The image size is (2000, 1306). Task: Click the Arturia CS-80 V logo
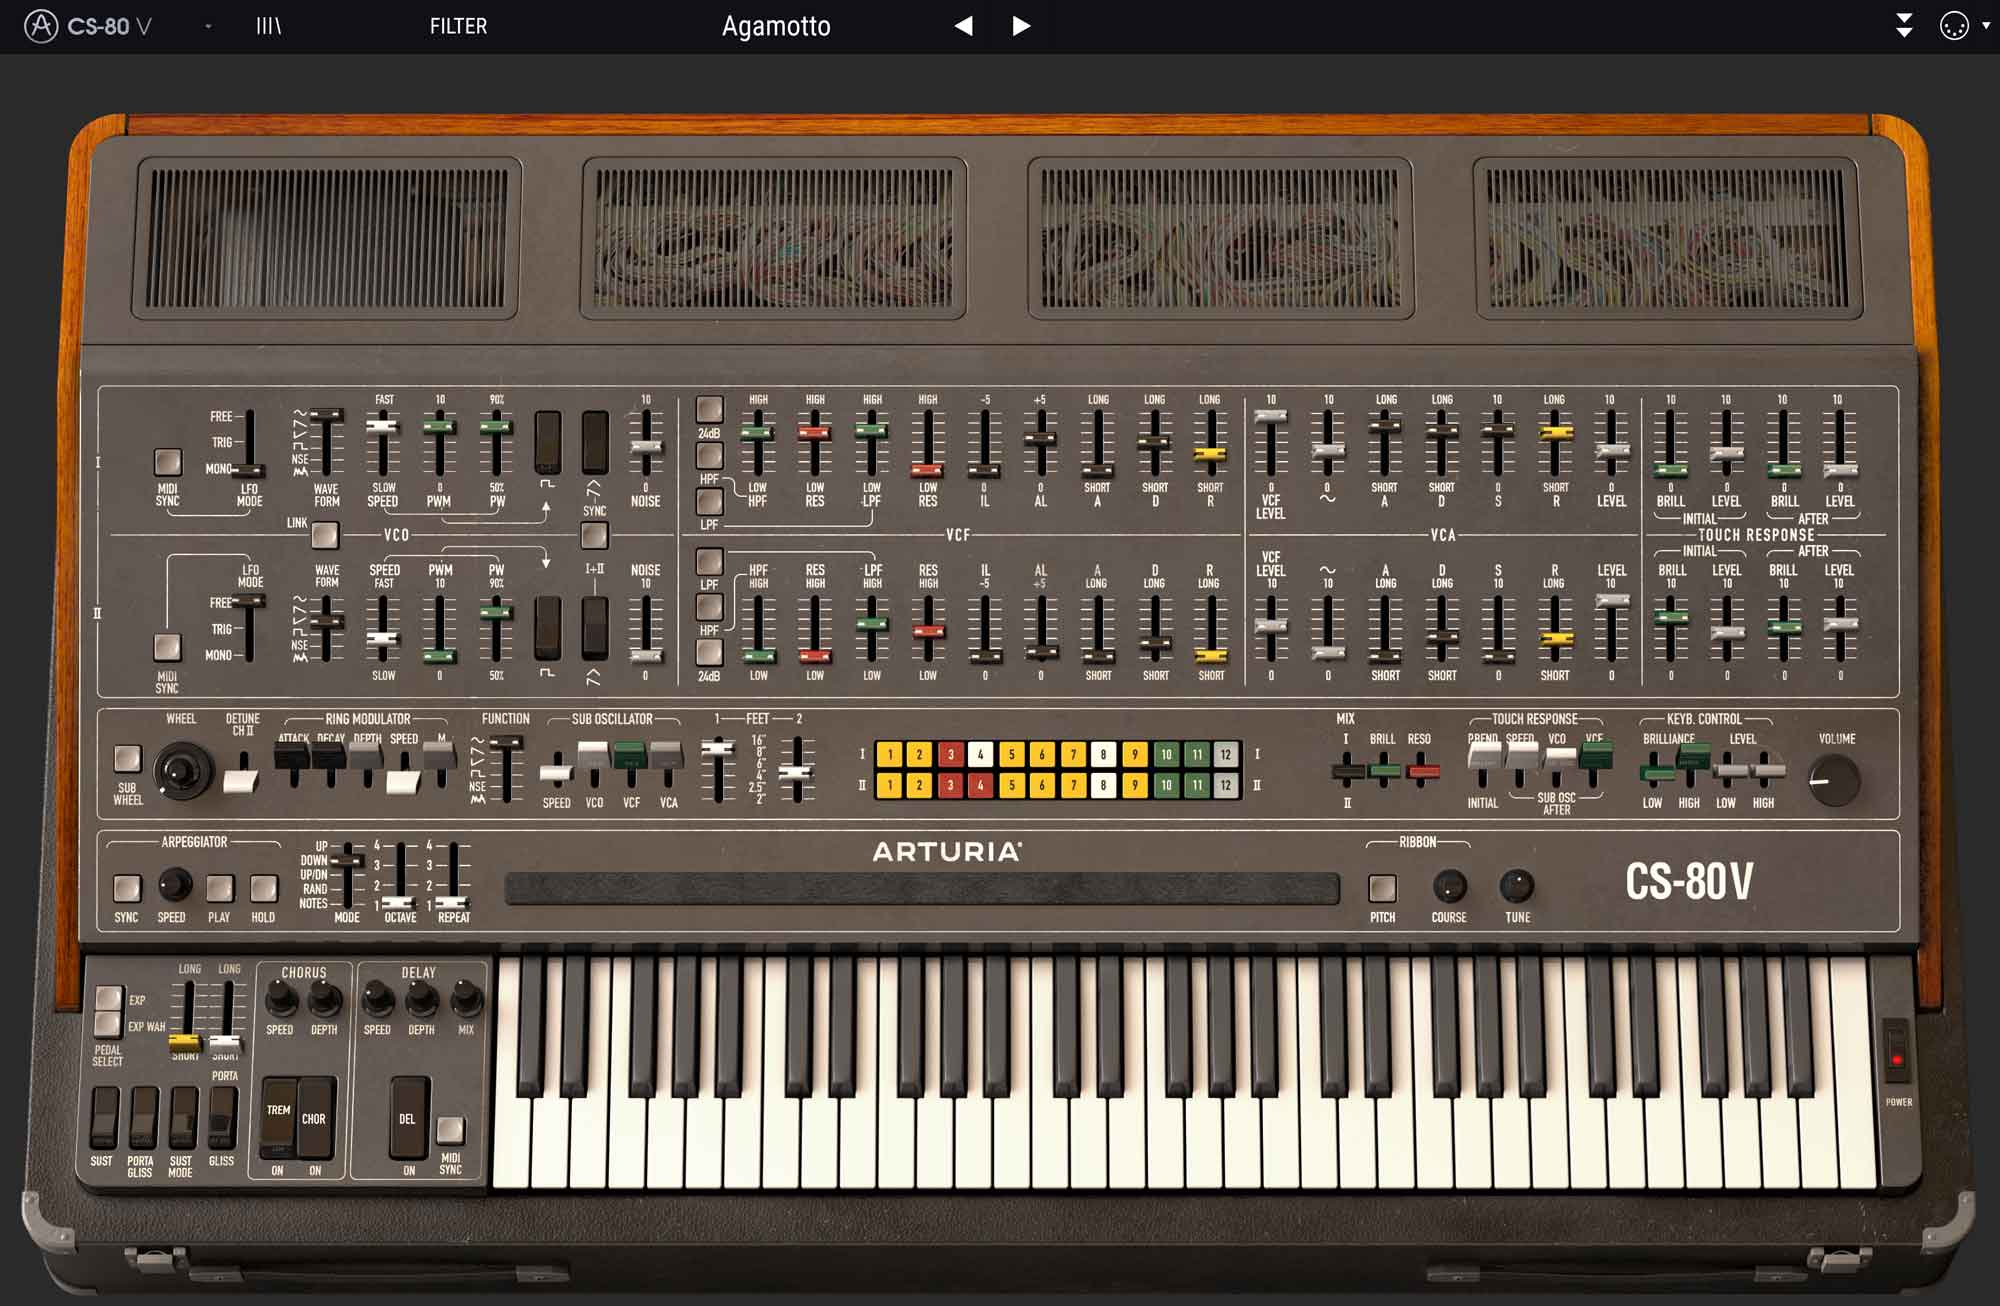coord(88,26)
